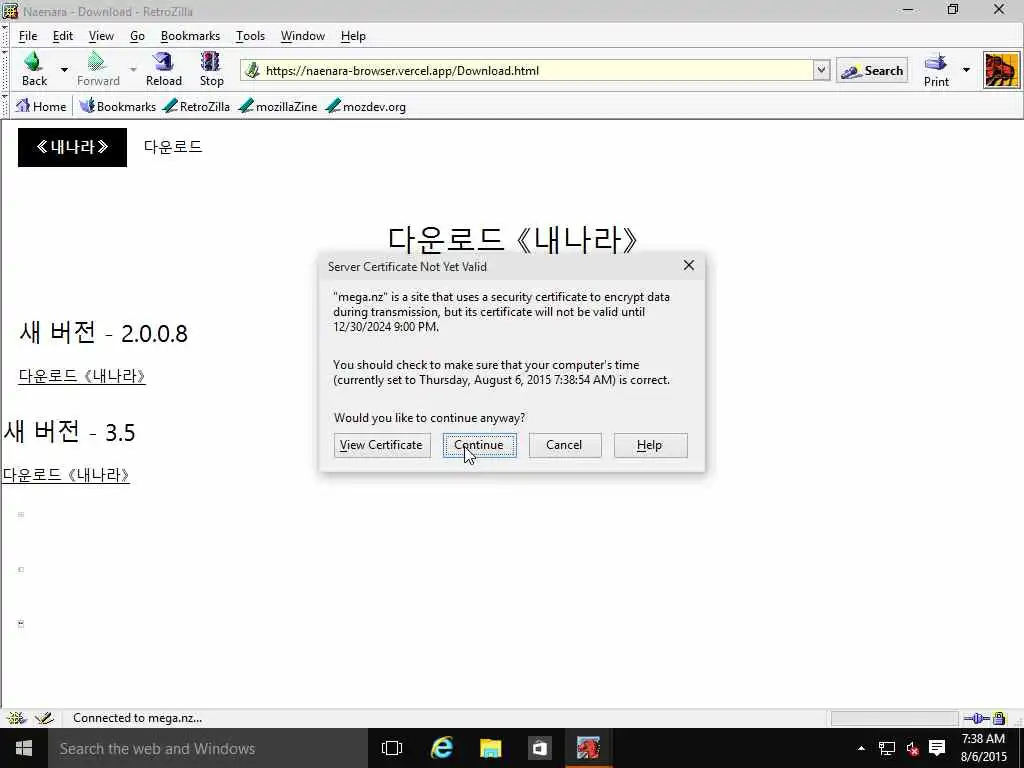Reload the current page
This screenshot has width=1024, height=768.
click(x=163, y=69)
